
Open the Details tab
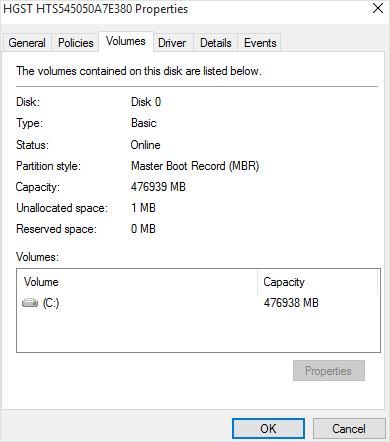tap(216, 43)
